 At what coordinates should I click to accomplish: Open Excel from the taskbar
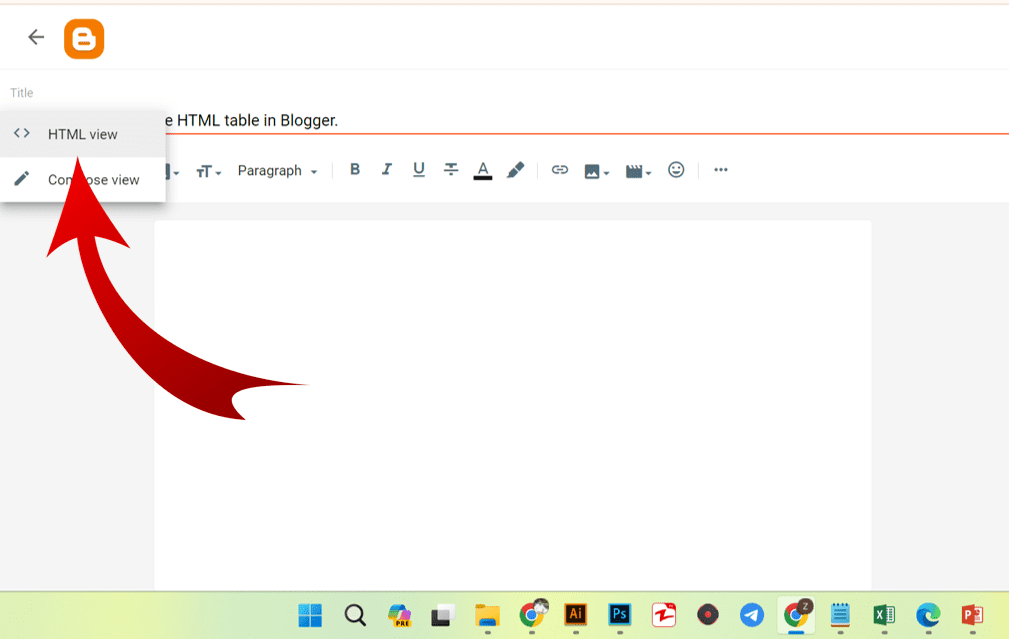coord(883,616)
